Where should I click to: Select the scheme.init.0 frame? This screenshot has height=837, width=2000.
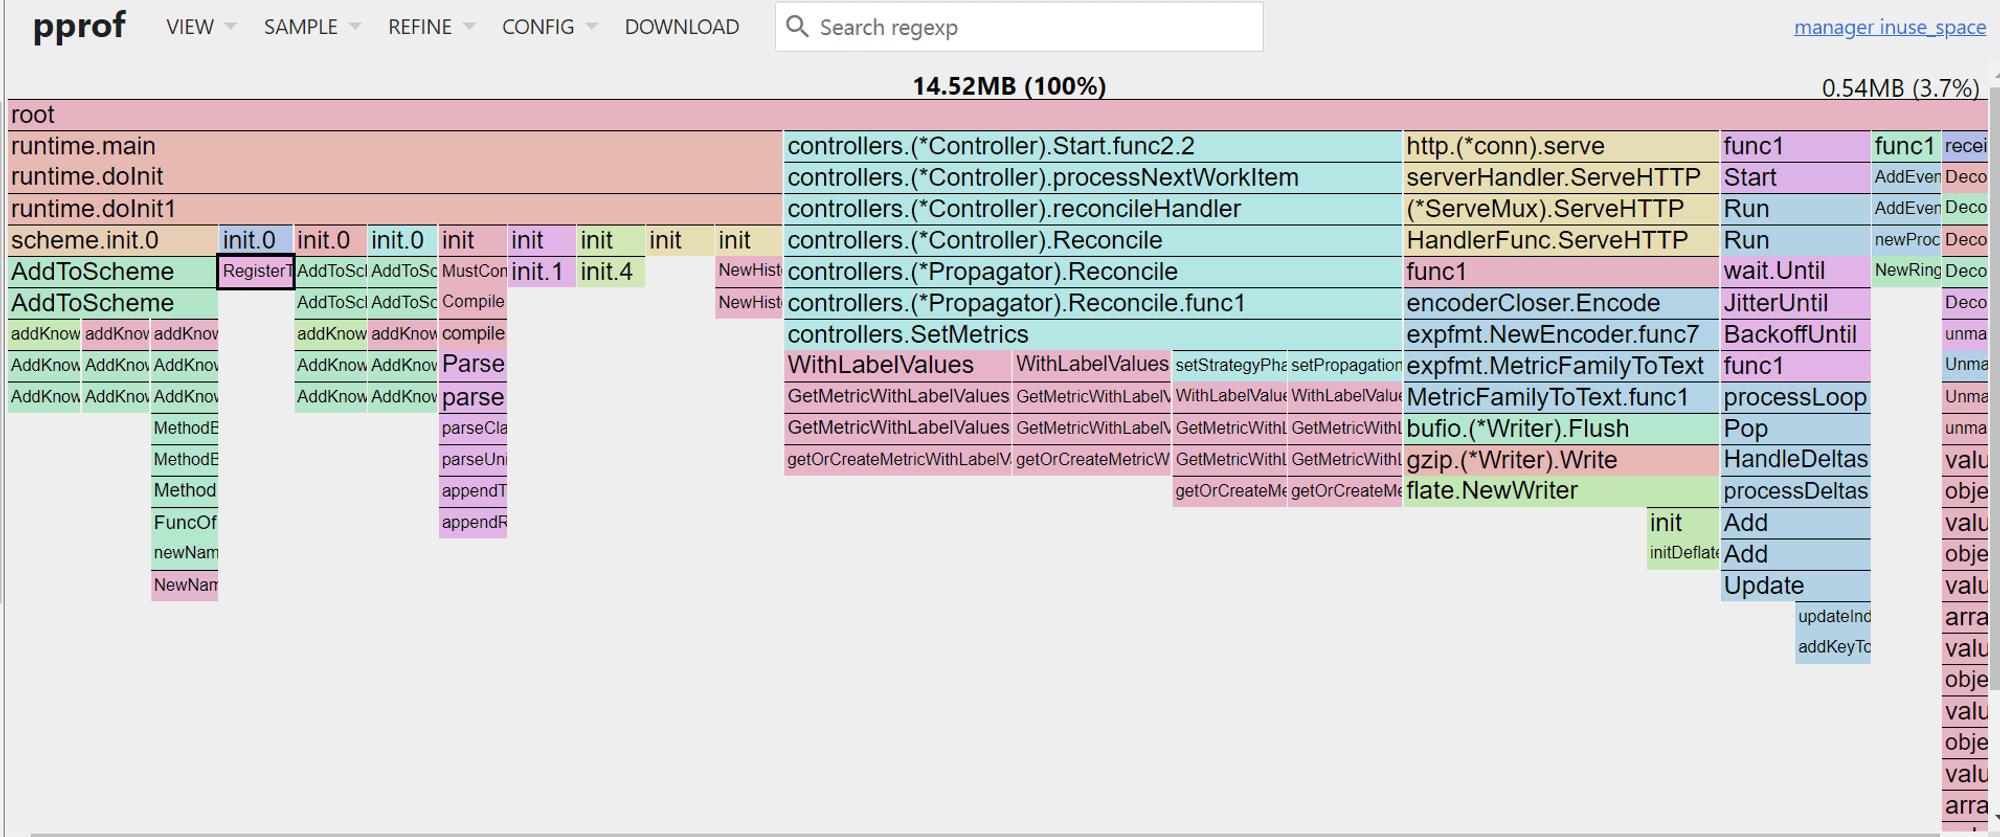coord(113,240)
